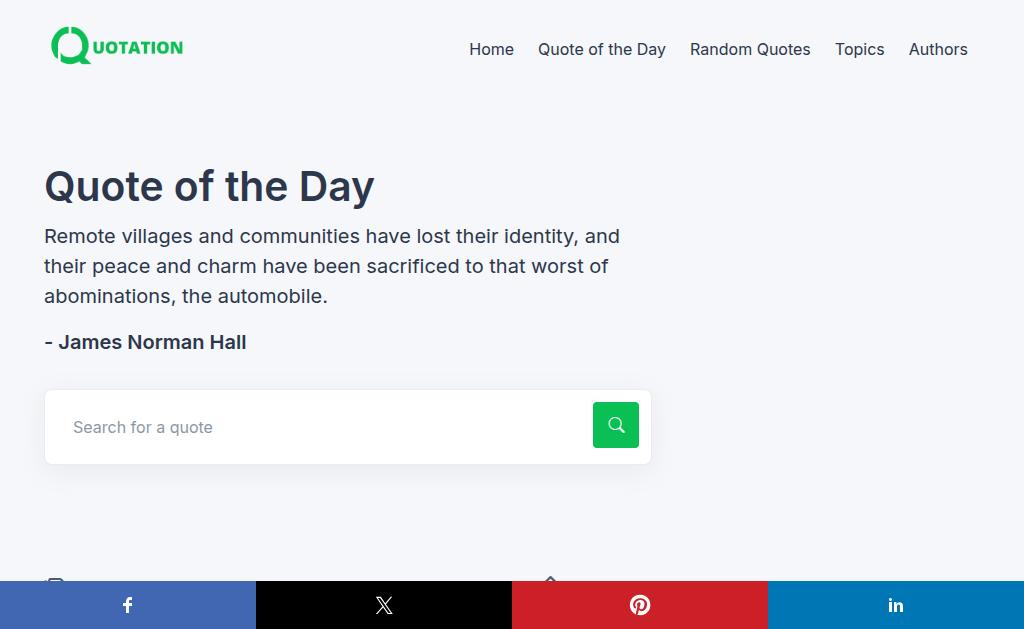This screenshot has width=1024, height=629.
Task: Click quote line starting 'abominations'
Action: tap(186, 296)
